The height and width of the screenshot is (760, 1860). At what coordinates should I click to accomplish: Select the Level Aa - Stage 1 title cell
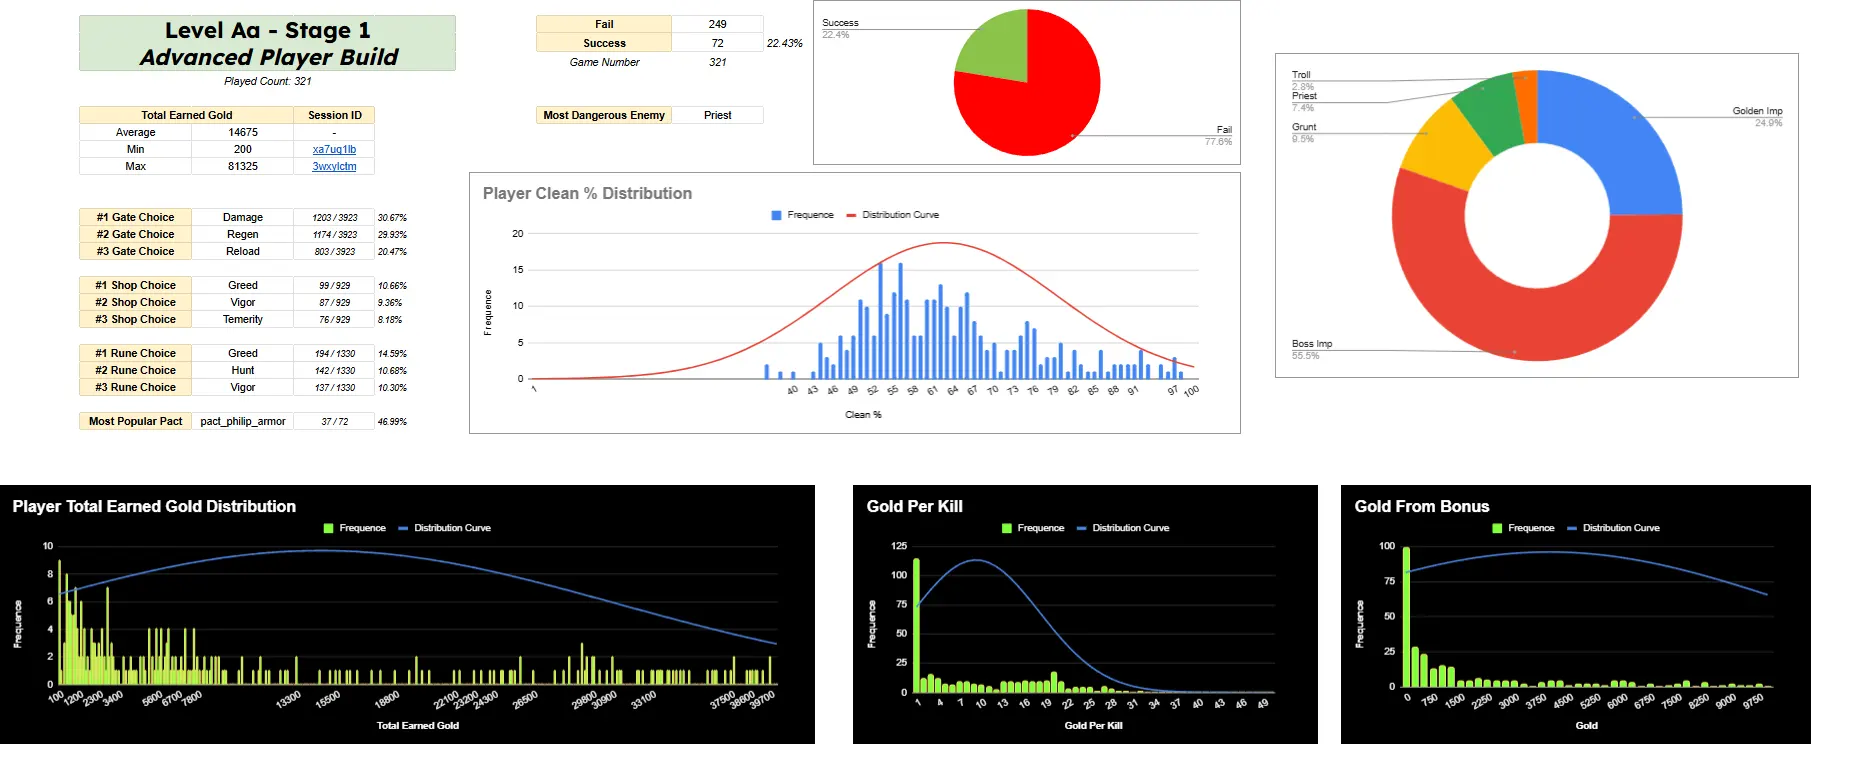267,43
